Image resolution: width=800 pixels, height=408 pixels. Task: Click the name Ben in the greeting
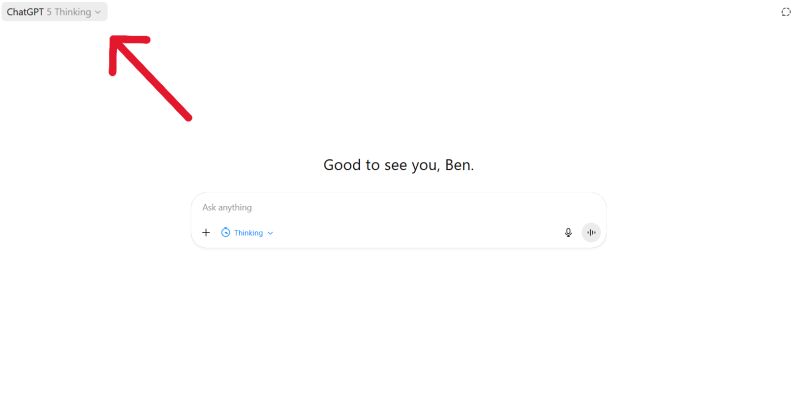(x=457, y=165)
